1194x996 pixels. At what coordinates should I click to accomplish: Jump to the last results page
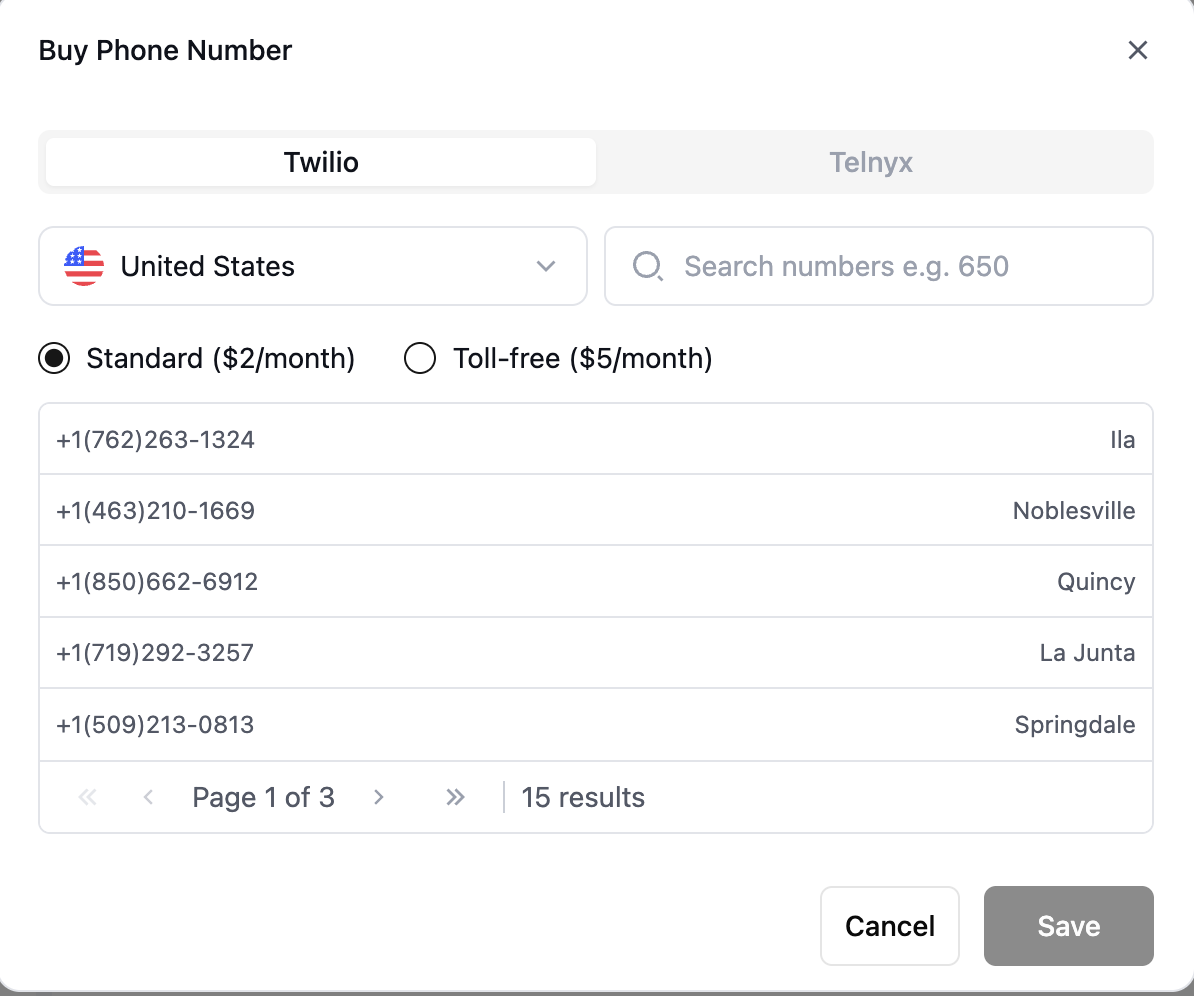[455, 797]
